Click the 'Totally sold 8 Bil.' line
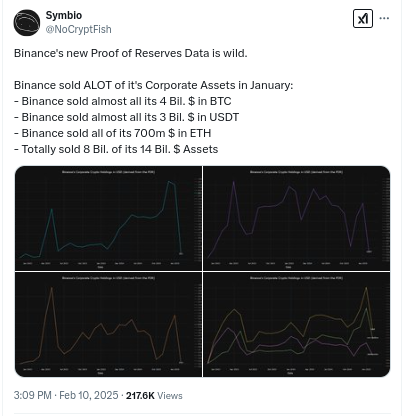 [116, 149]
